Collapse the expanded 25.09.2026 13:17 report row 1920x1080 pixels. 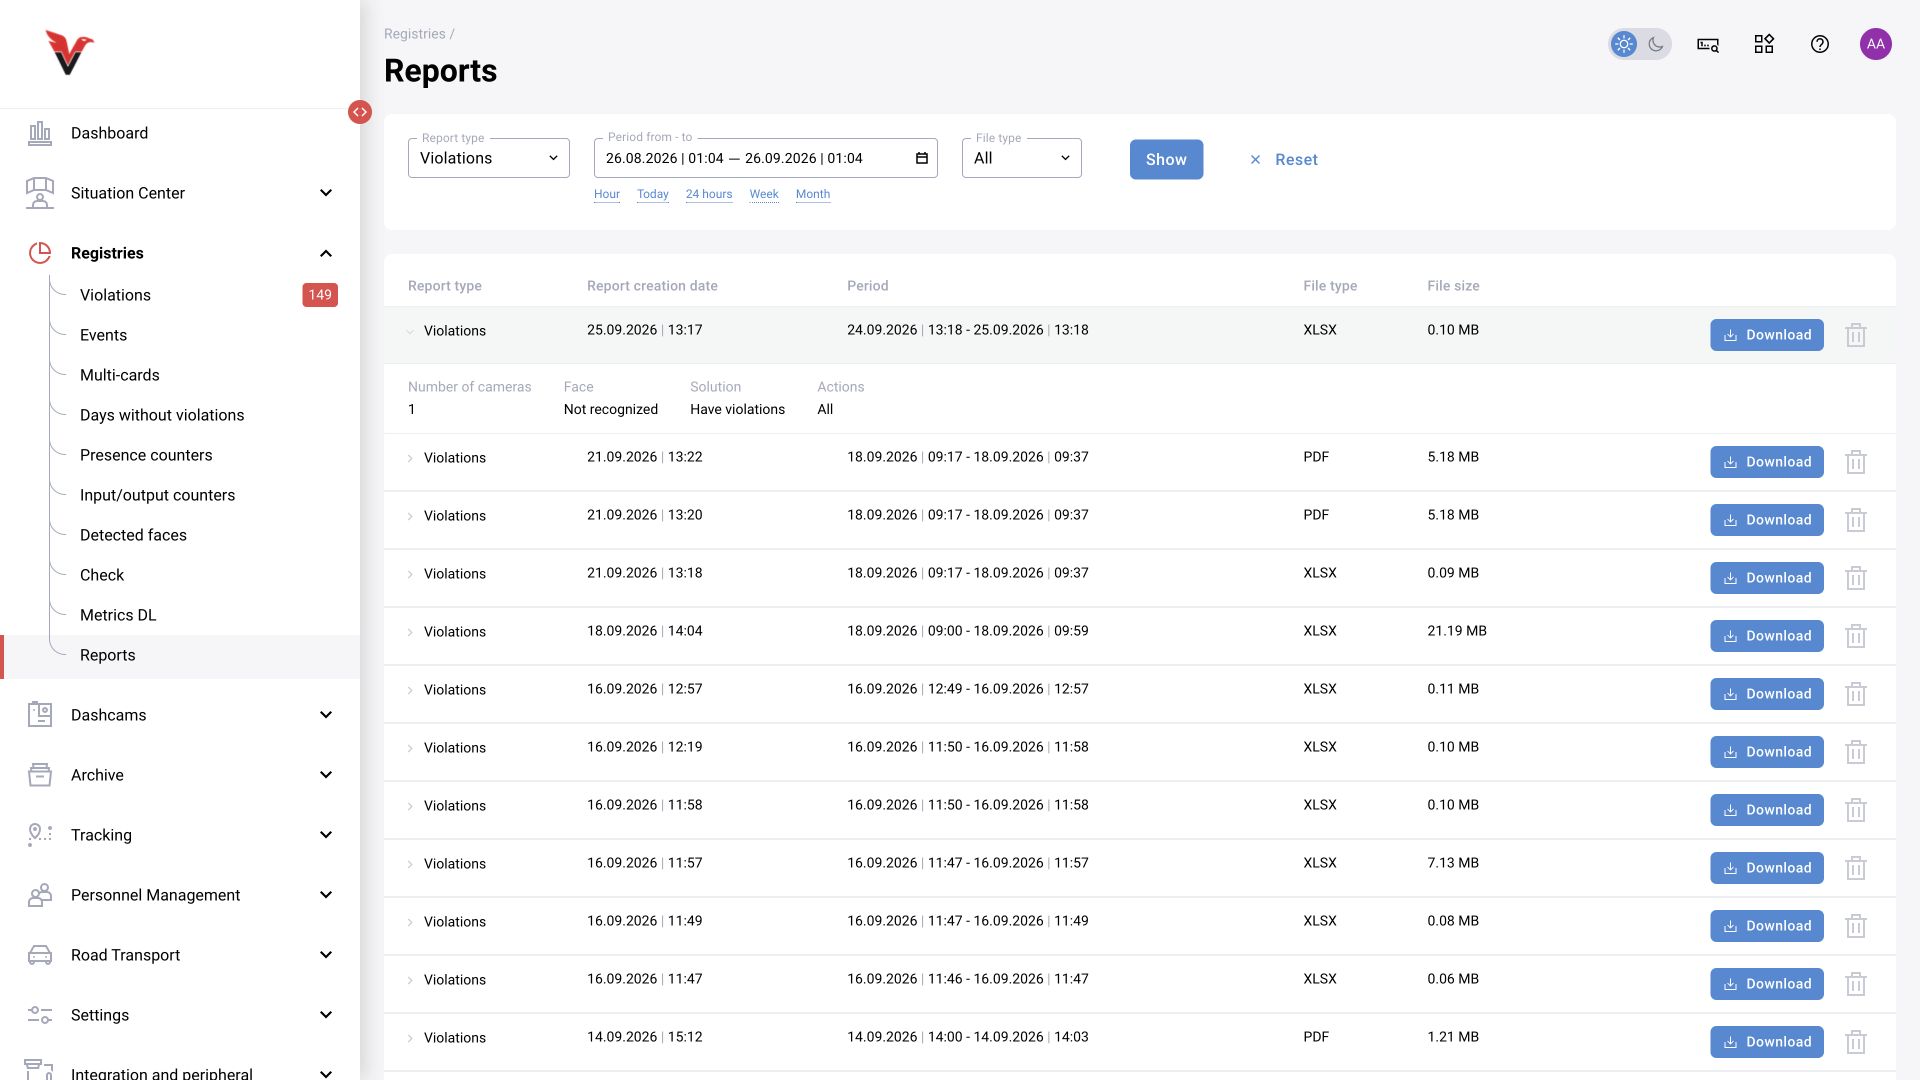410,331
